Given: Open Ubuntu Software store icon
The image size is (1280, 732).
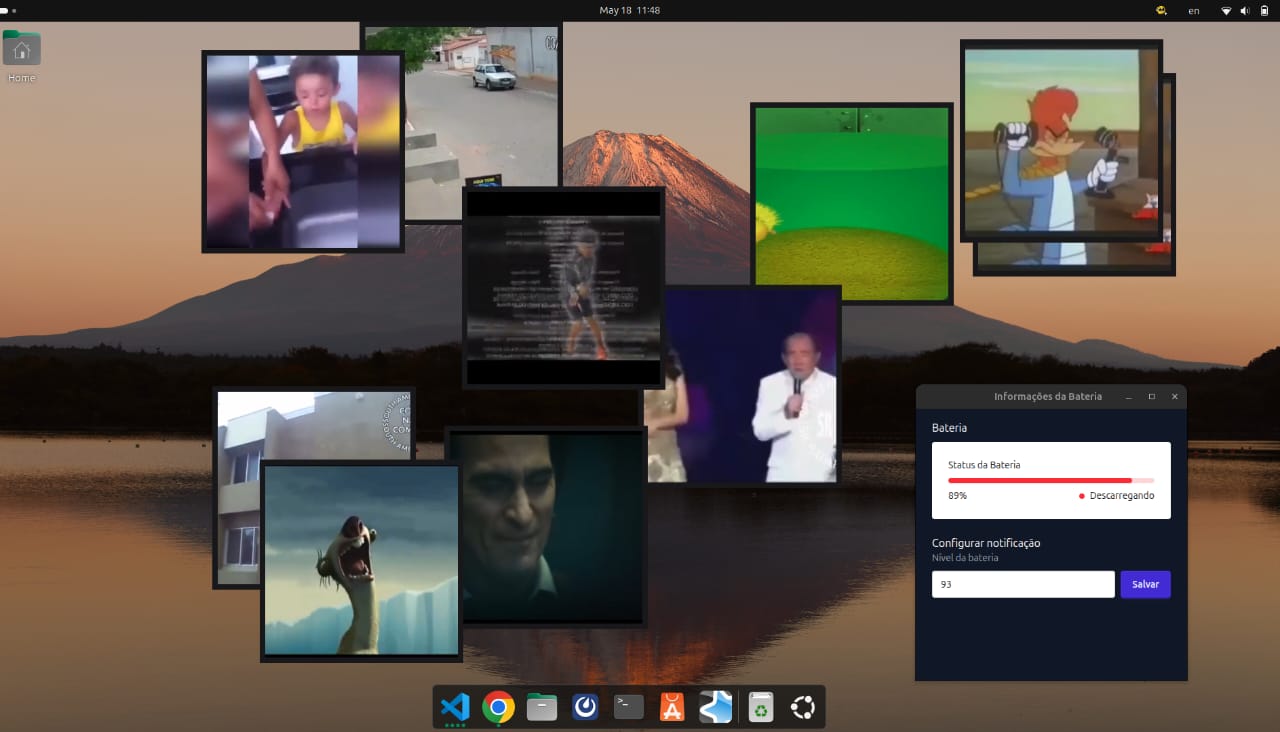Looking at the screenshot, I should (672, 707).
